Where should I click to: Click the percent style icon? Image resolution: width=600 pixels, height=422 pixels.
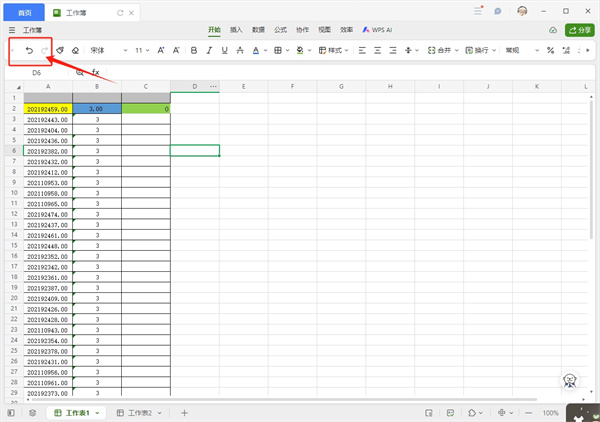pyautogui.click(x=550, y=50)
